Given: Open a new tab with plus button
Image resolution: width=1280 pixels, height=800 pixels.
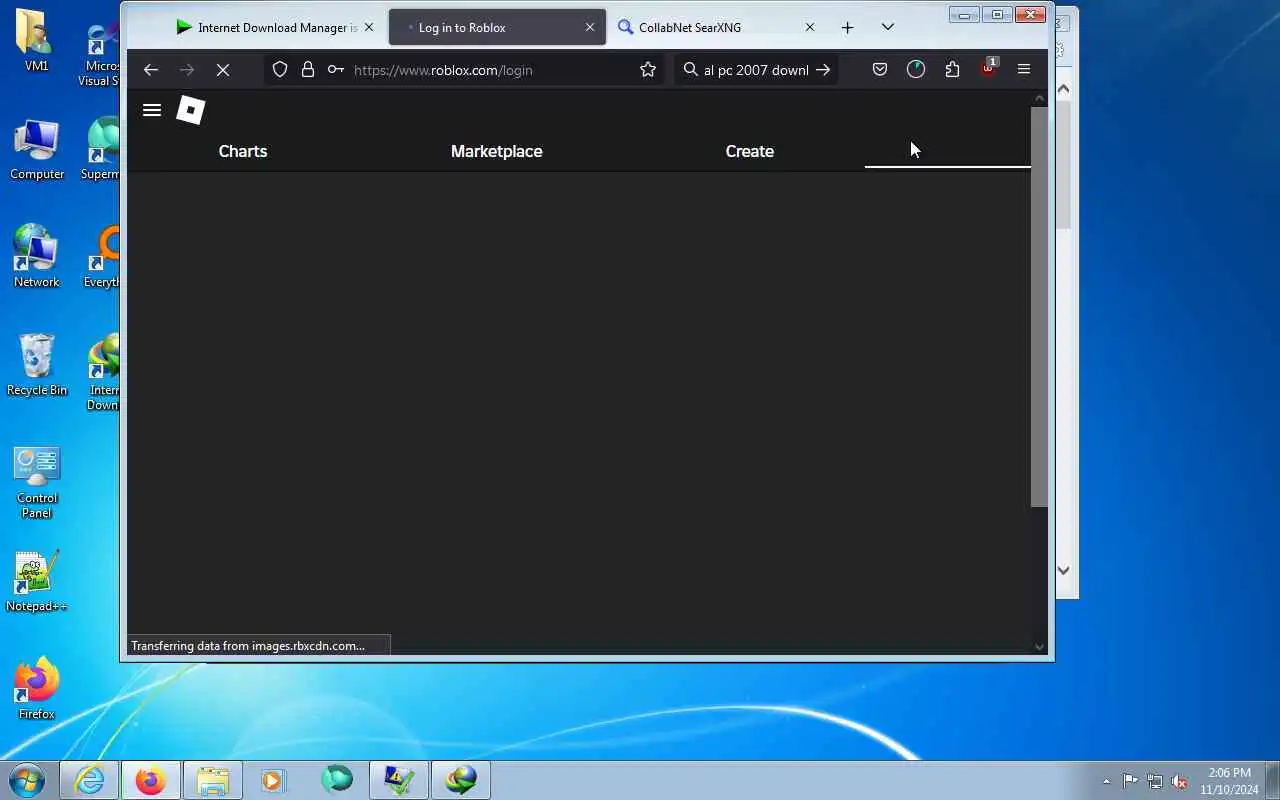Looking at the screenshot, I should pos(848,28).
